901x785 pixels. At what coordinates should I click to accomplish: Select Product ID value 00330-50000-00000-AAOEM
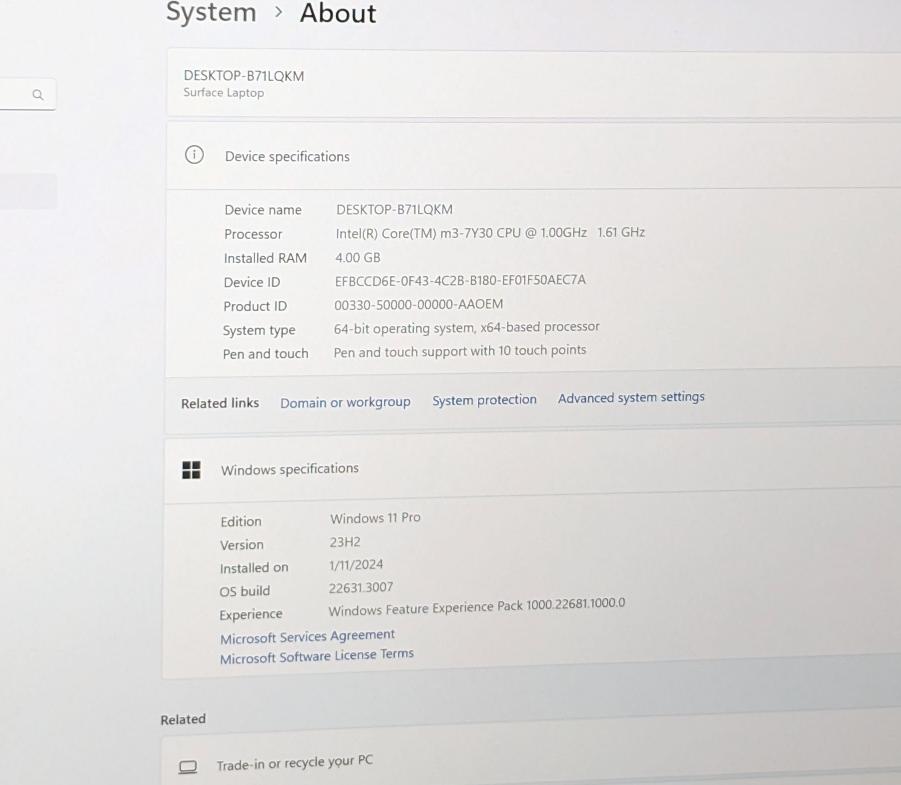(418, 305)
